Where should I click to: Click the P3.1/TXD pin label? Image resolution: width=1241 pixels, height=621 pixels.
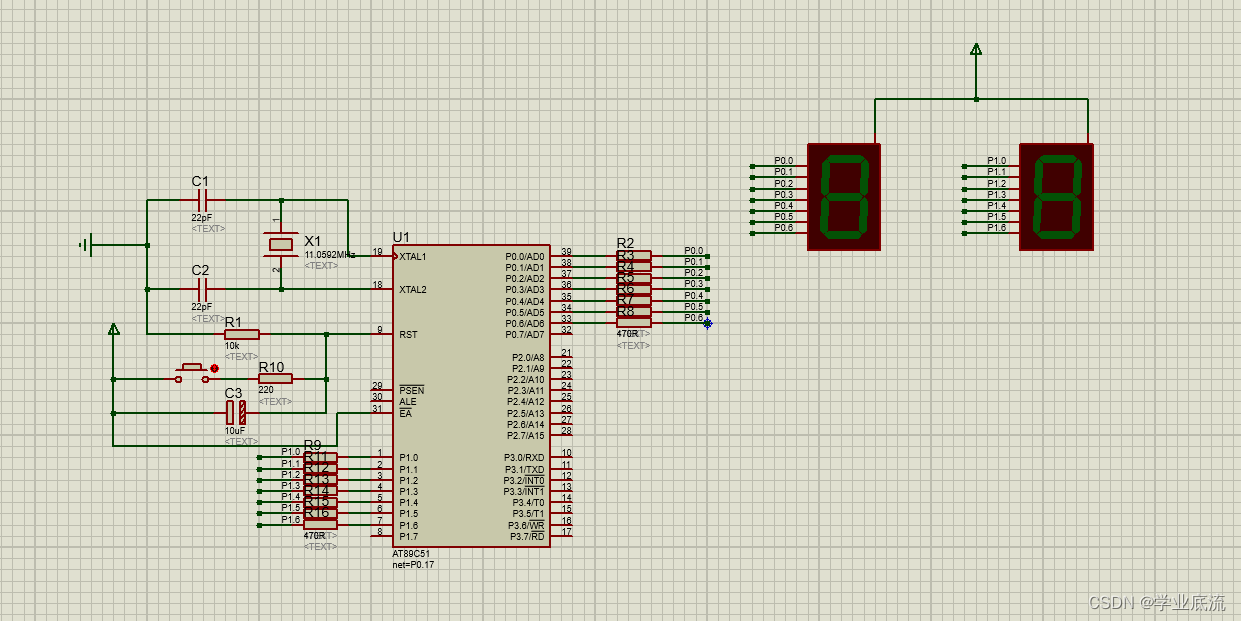click(524, 469)
